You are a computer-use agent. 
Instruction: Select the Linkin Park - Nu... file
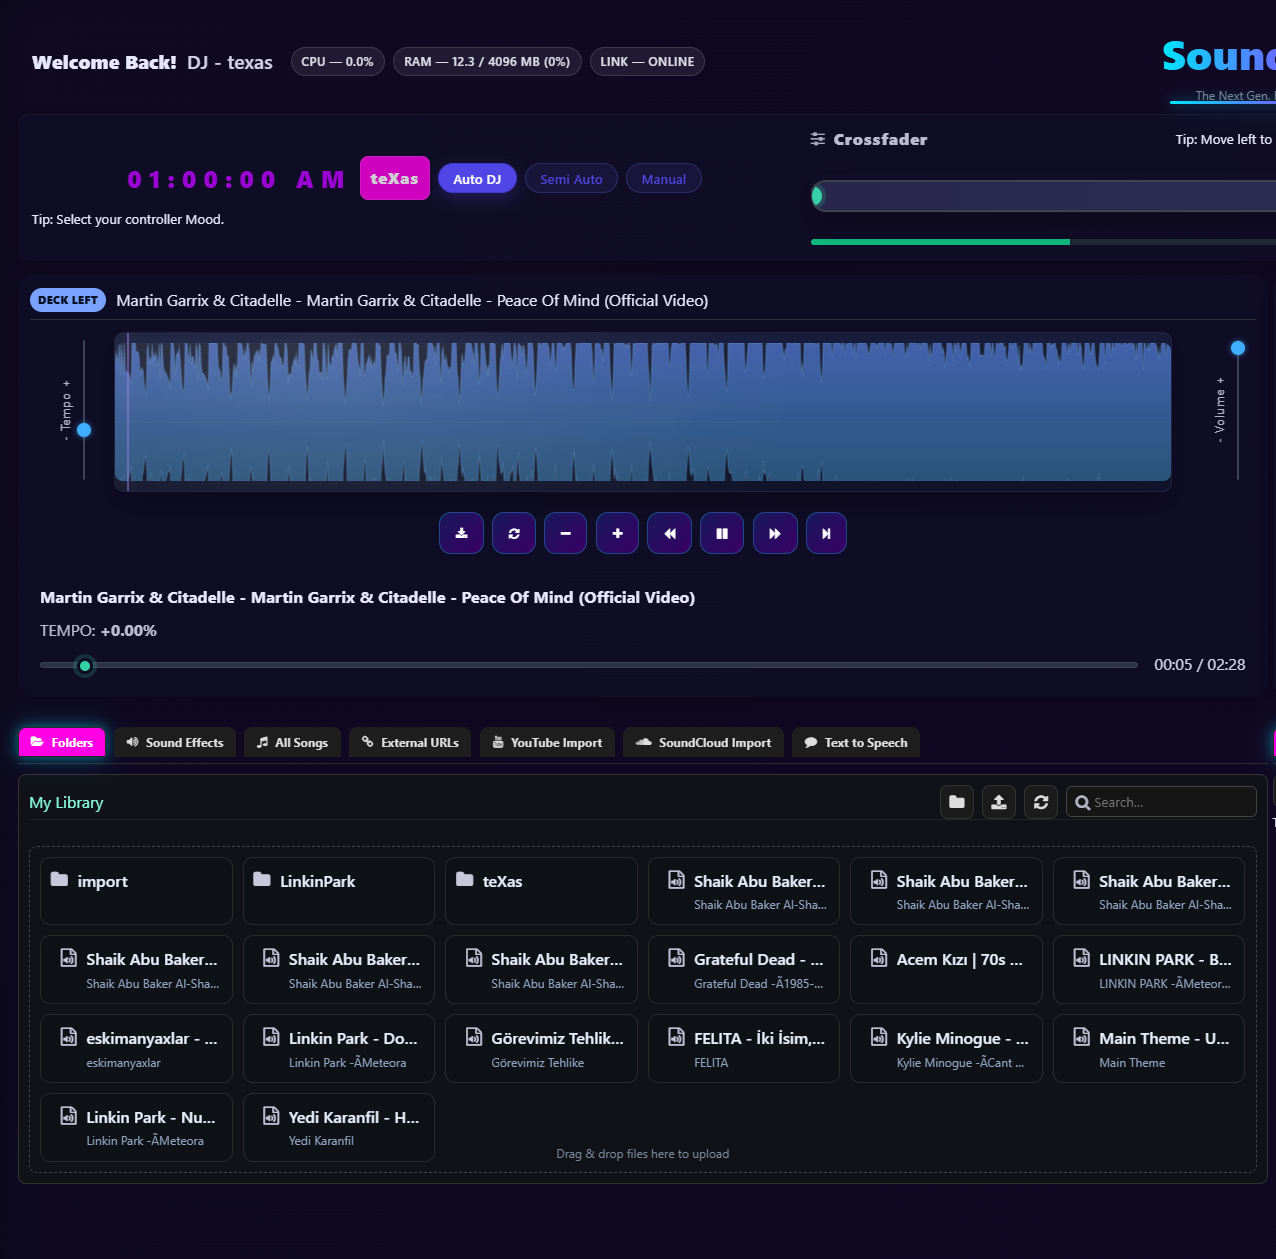[136, 1127]
